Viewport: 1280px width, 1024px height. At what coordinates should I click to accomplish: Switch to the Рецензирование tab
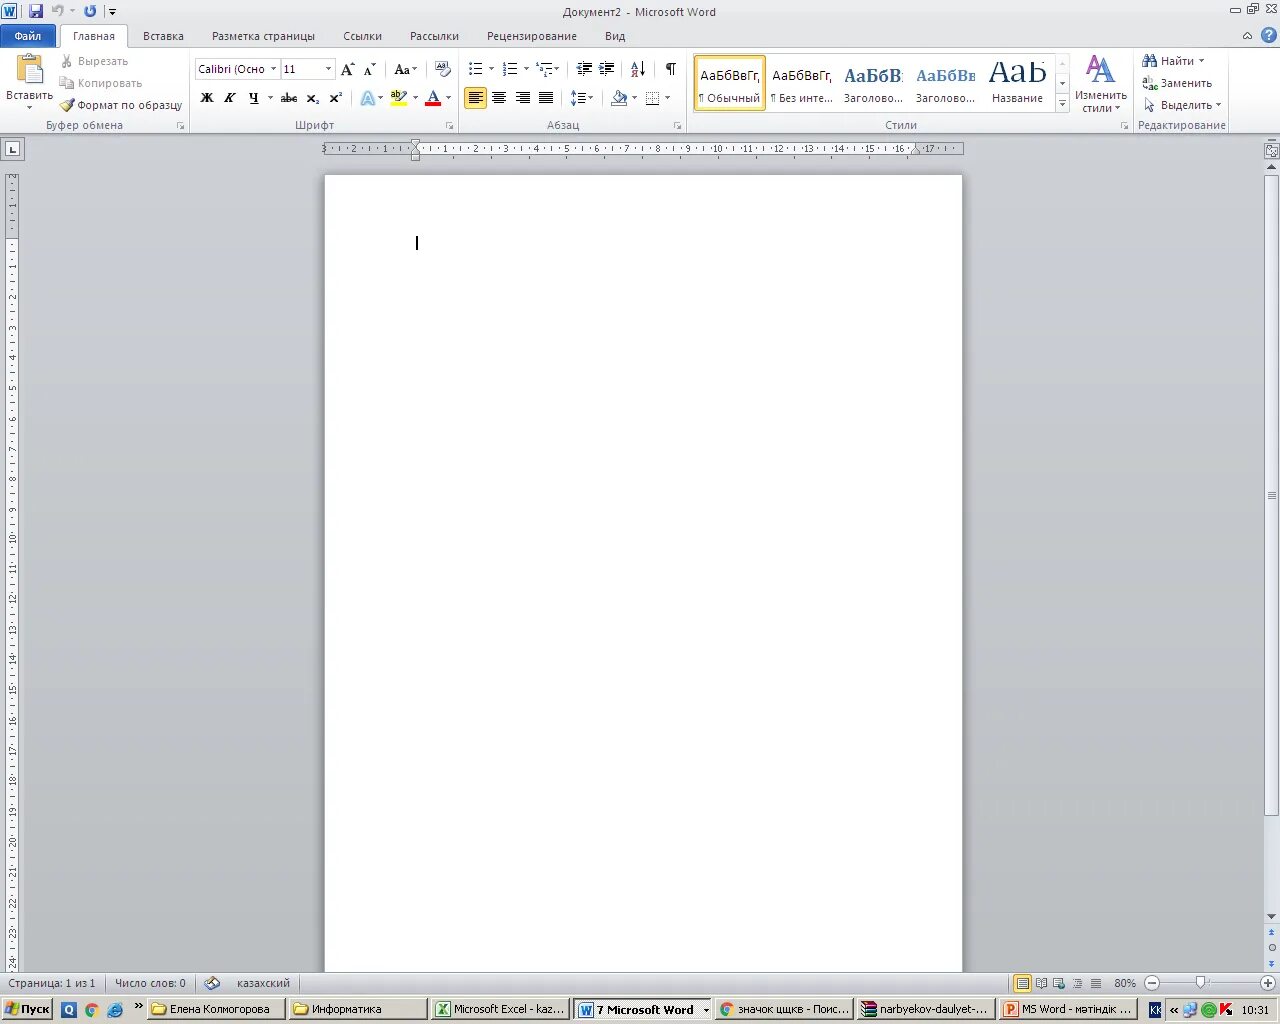point(531,36)
